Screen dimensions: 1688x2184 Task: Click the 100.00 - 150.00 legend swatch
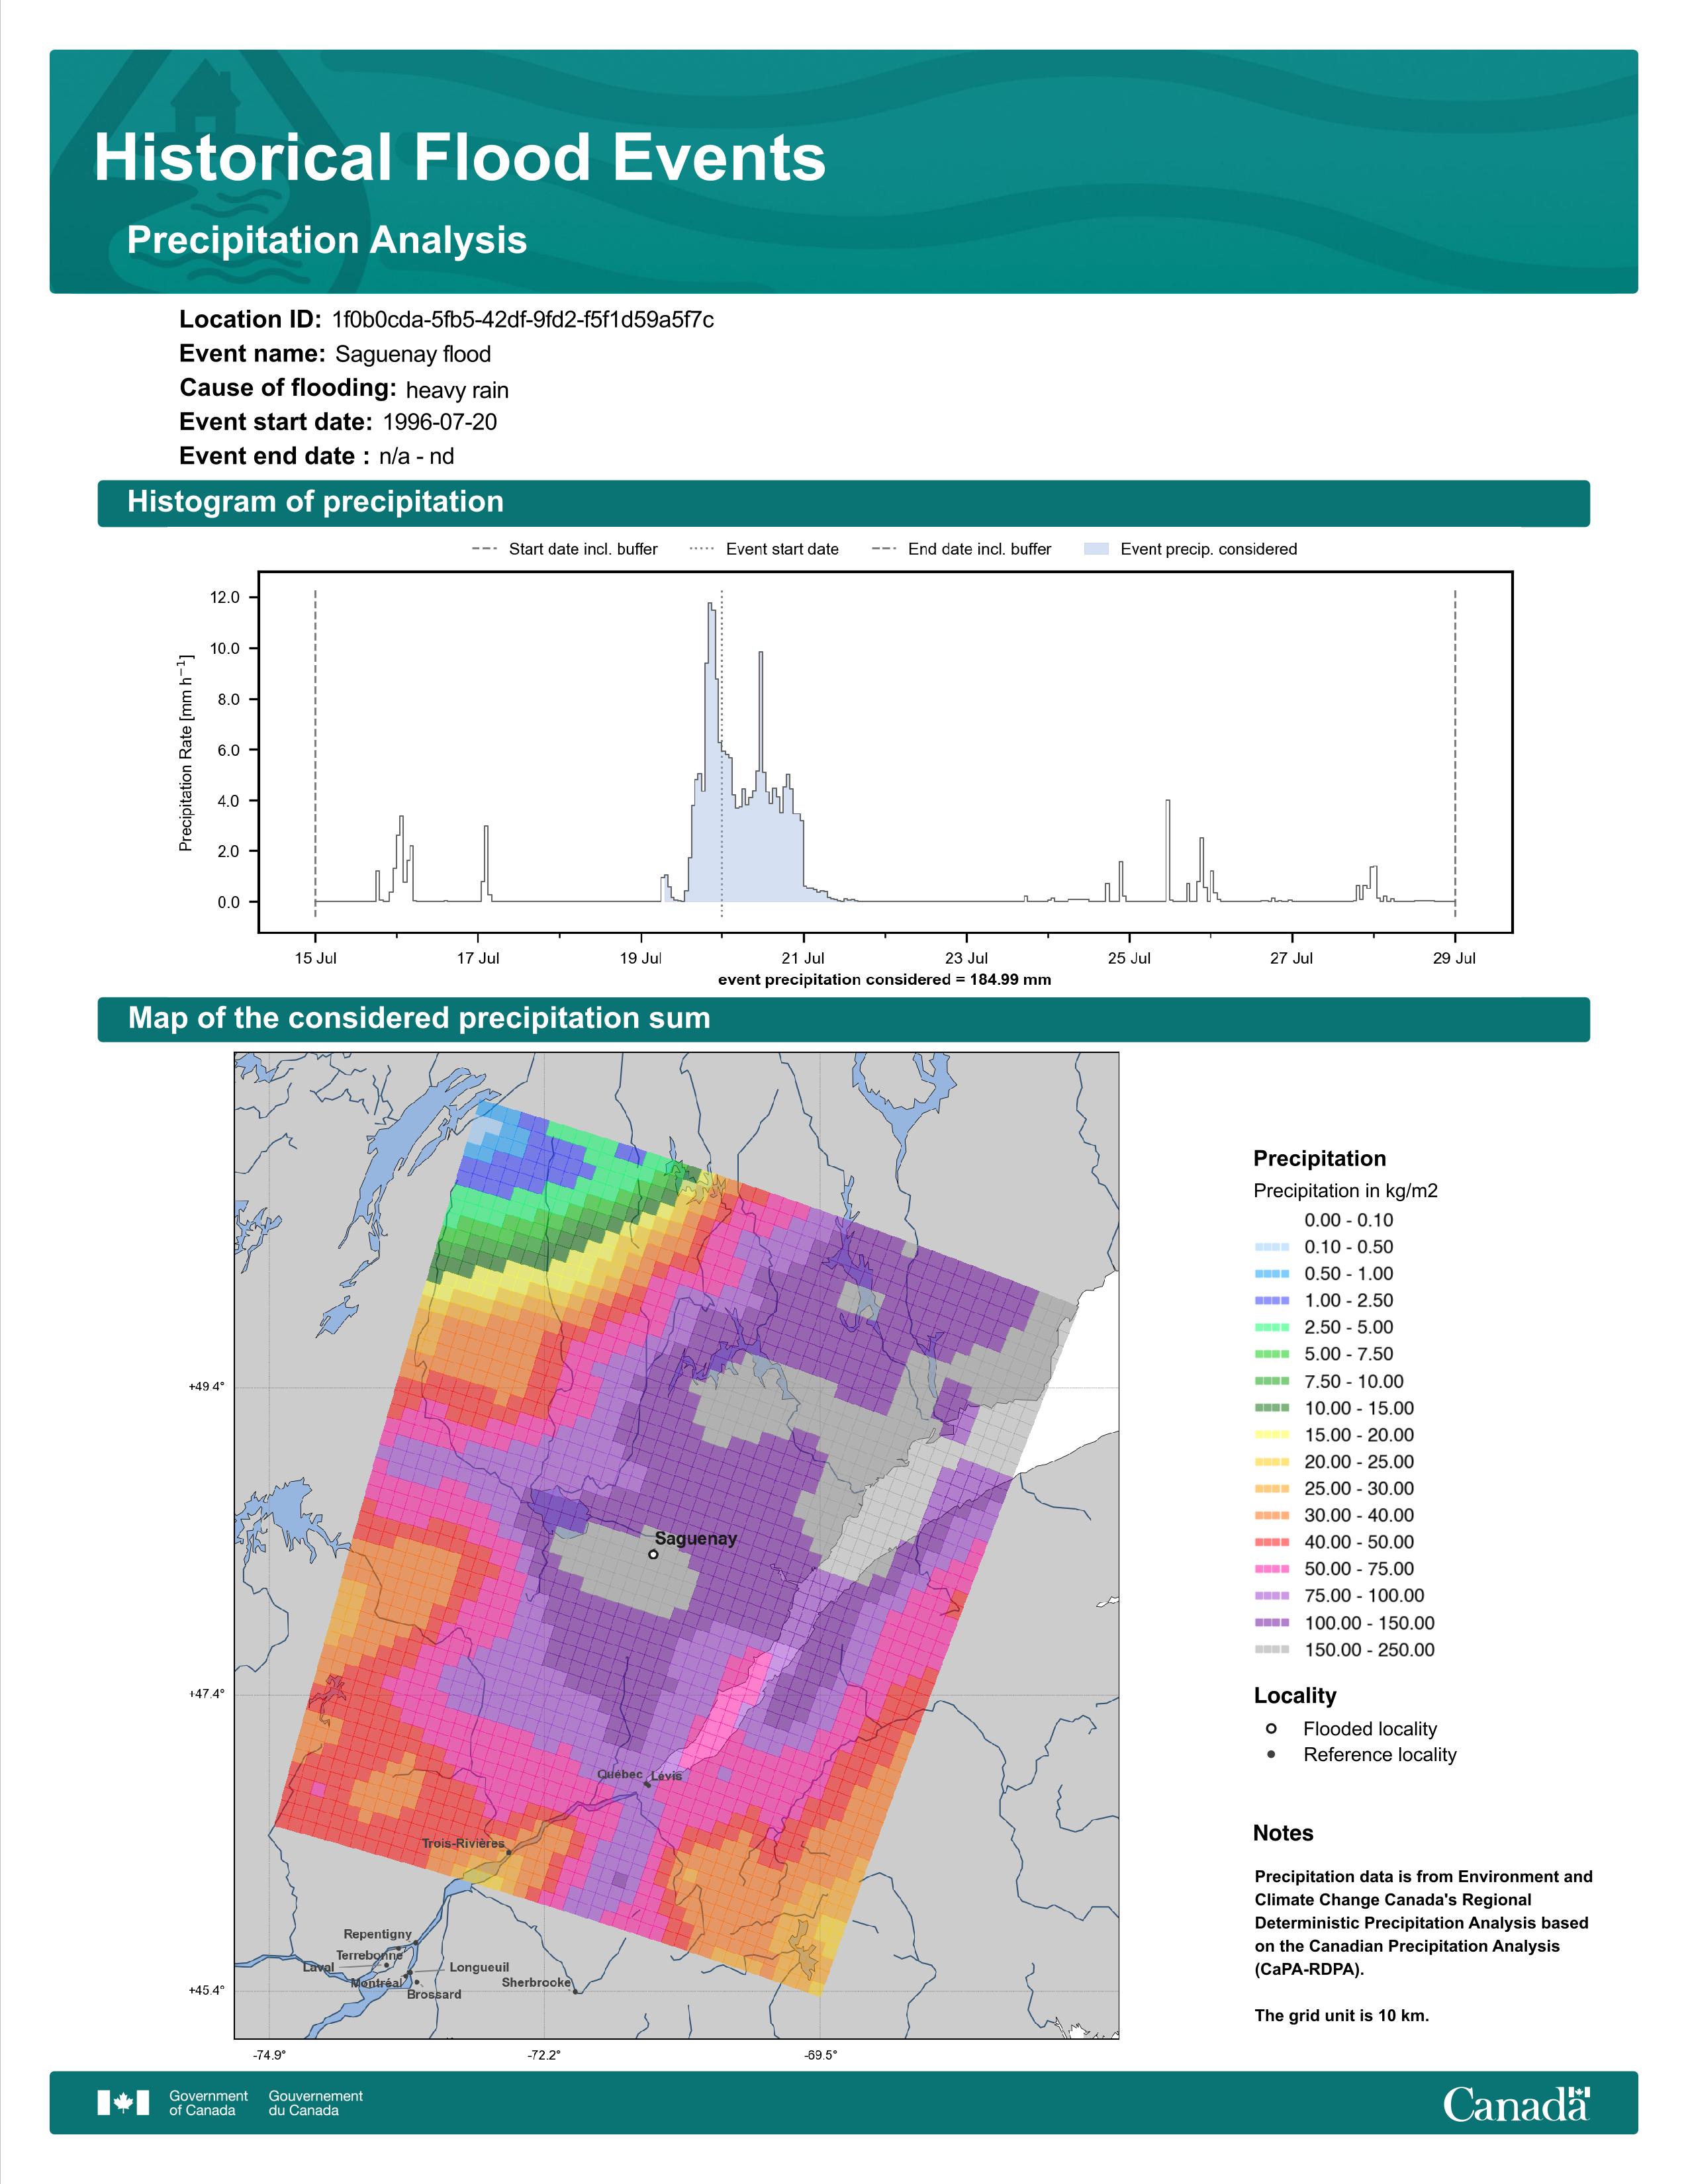pyautogui.click(x=1272, y=1624)
